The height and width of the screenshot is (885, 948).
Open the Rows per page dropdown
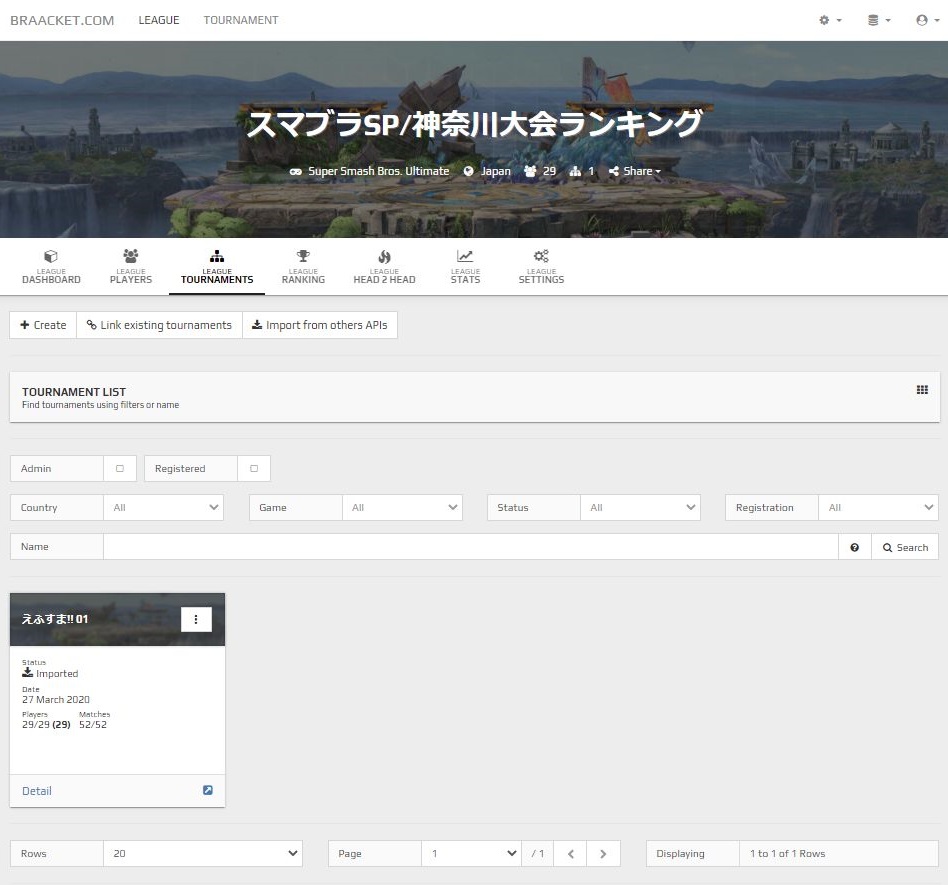pos(203,854)
